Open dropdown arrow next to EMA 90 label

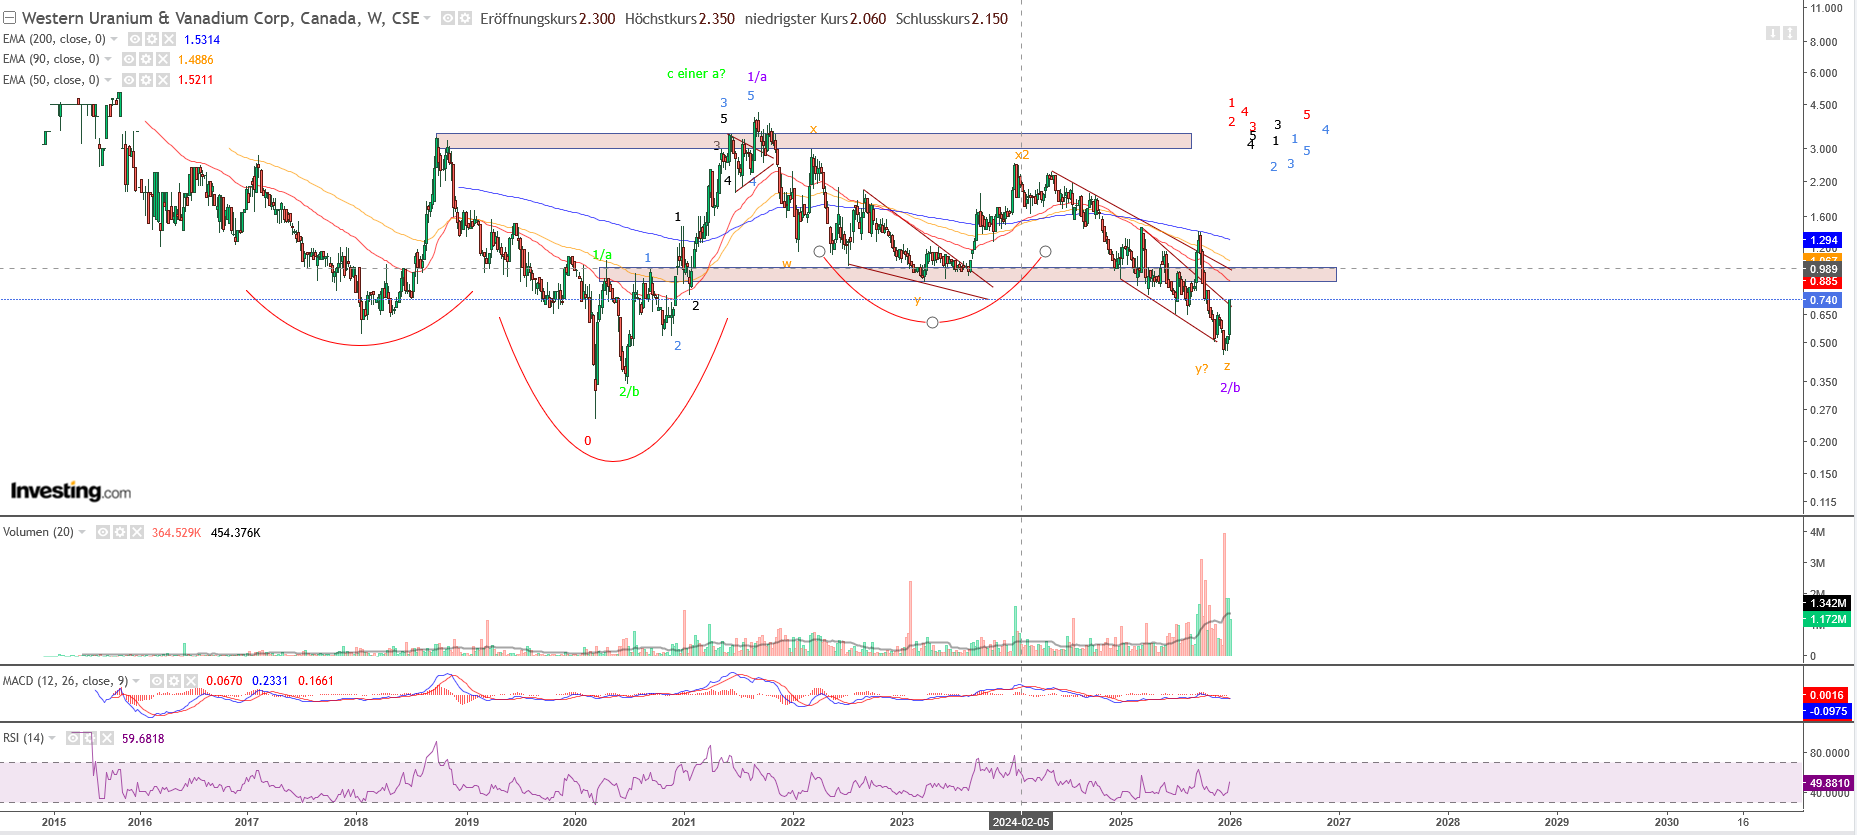coord(109,59)
